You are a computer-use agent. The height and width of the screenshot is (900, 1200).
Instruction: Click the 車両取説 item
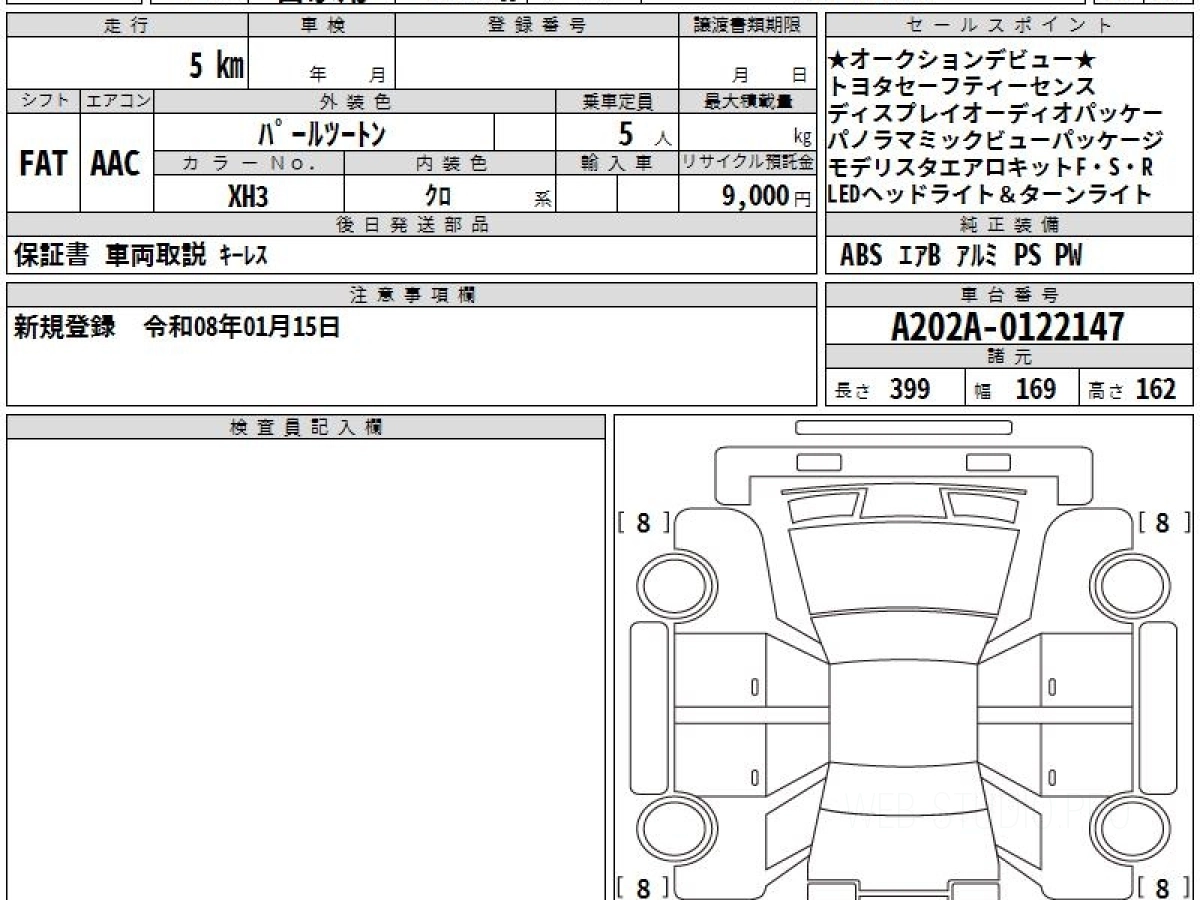(156, 256)
